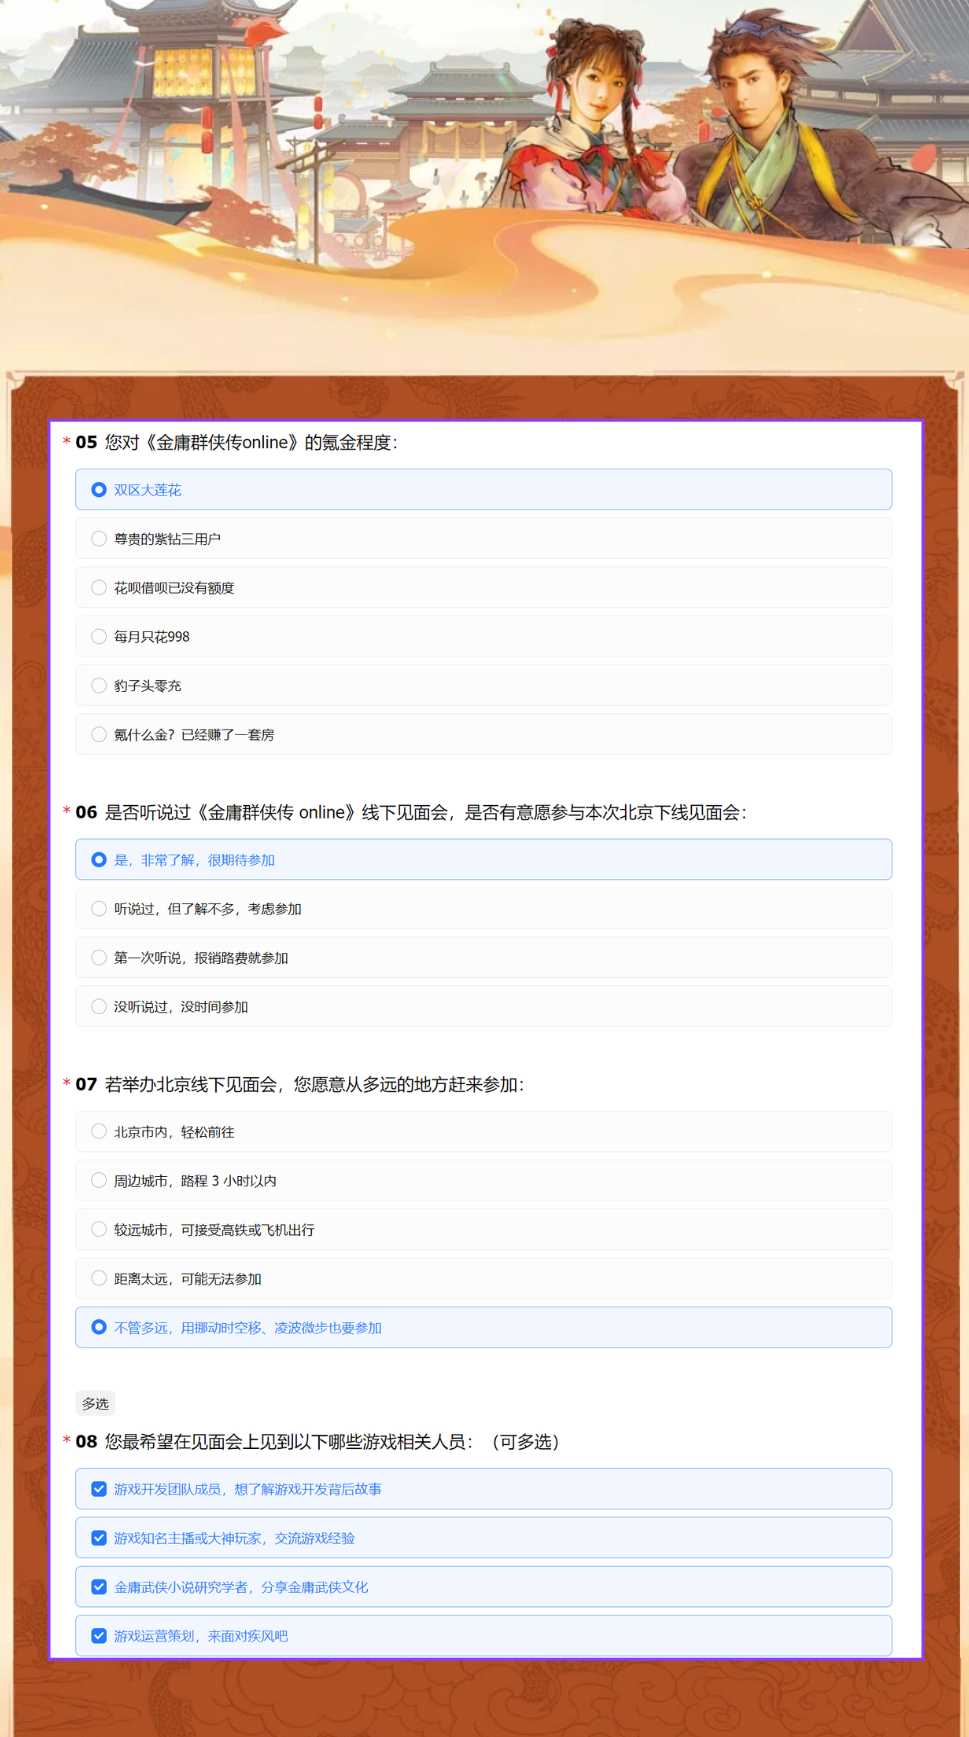Click the 多选 tag label

point(95,1404)
